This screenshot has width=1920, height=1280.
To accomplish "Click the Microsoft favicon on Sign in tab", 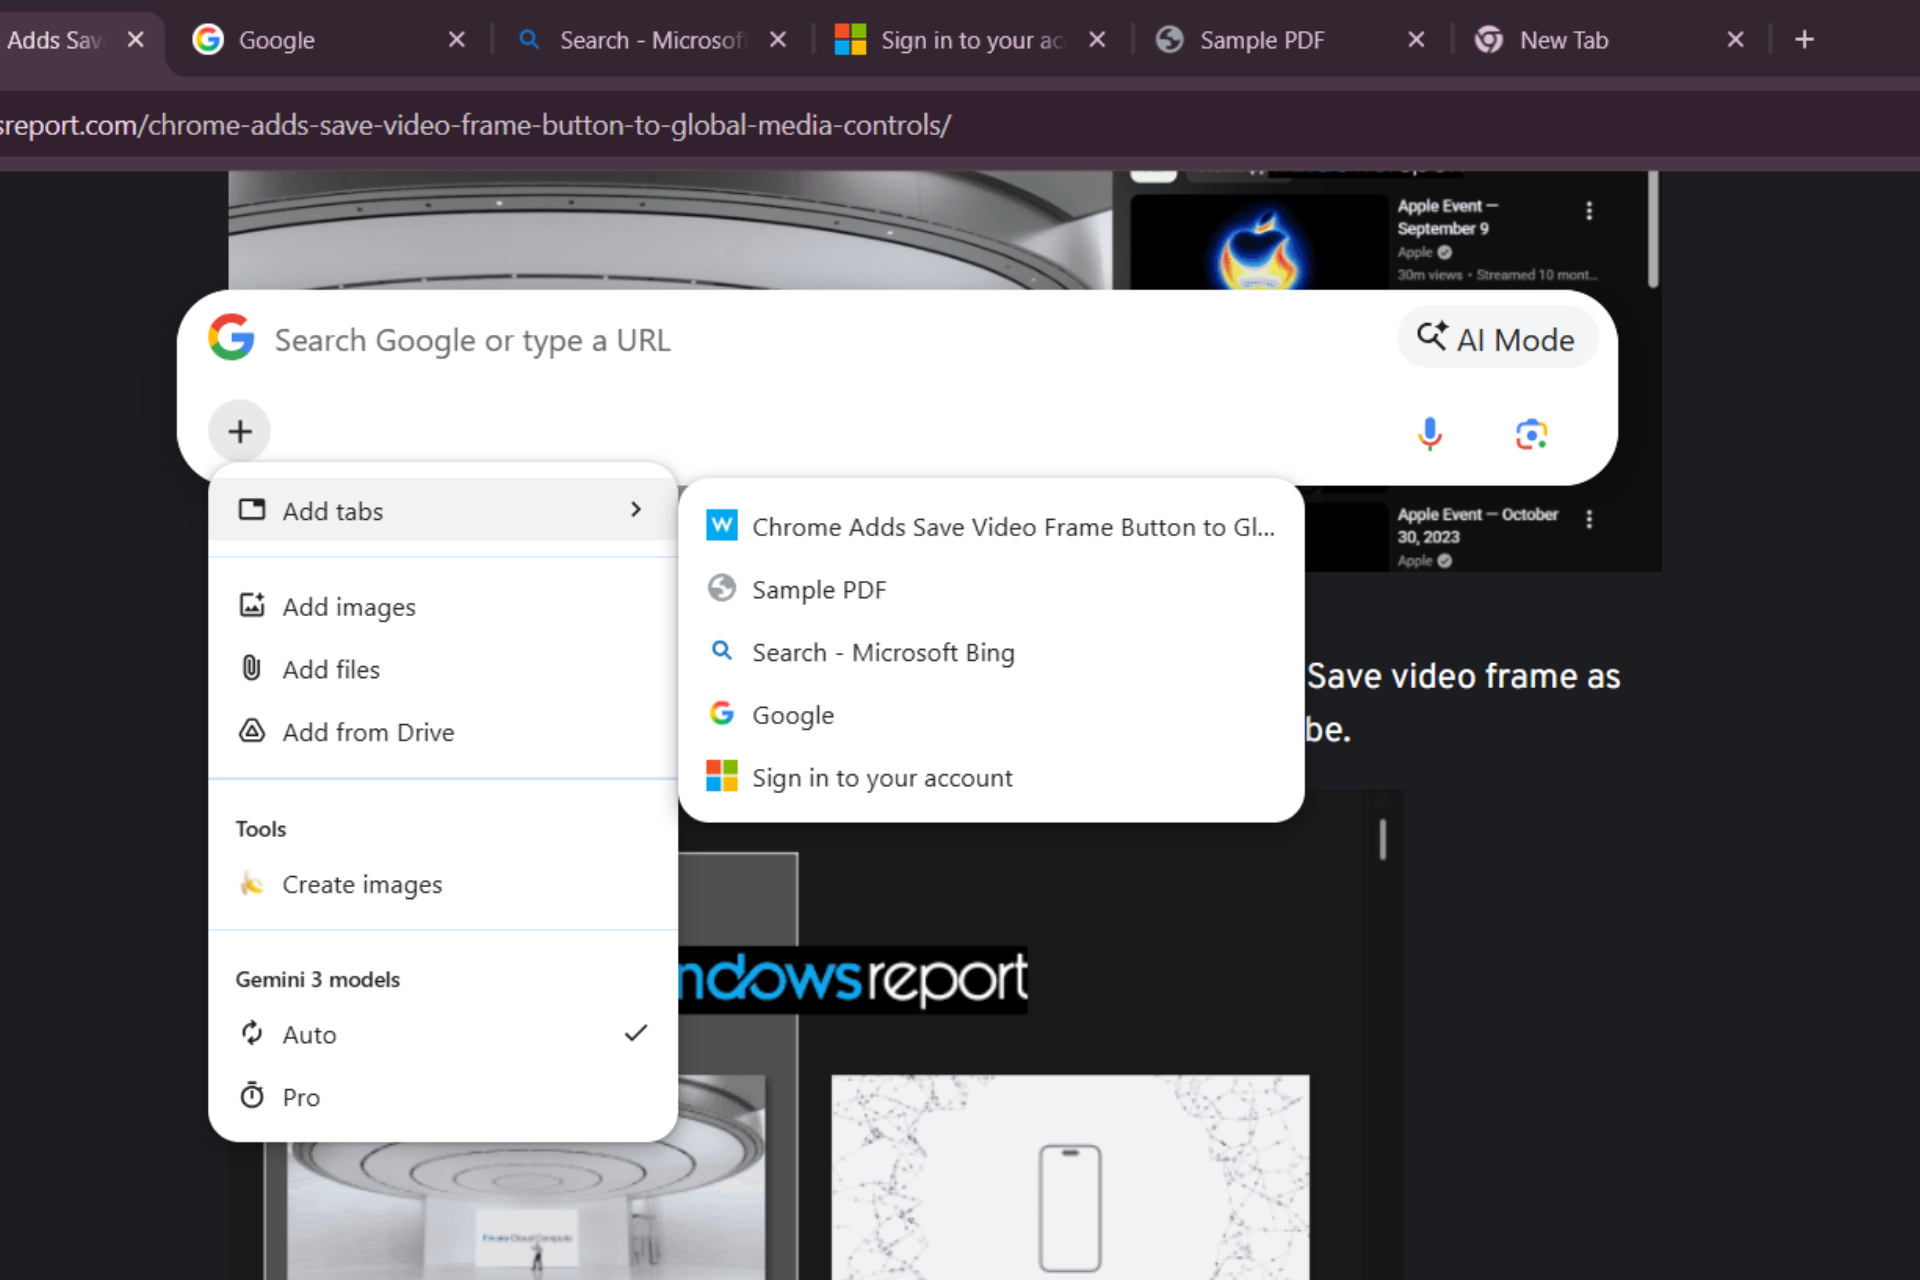I will 850,40.
